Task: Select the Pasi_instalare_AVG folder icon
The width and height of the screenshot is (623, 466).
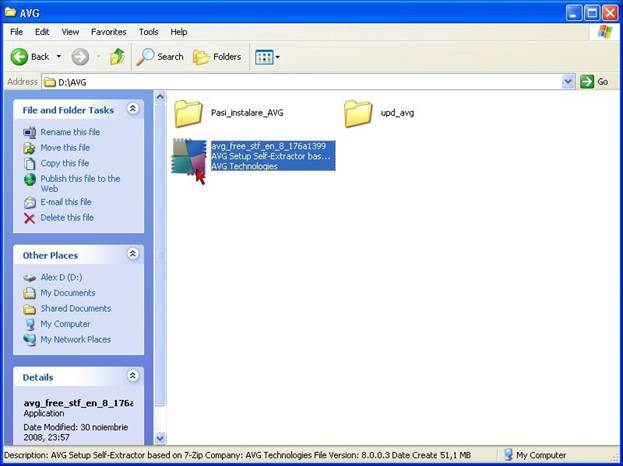Action: (188, 114)
